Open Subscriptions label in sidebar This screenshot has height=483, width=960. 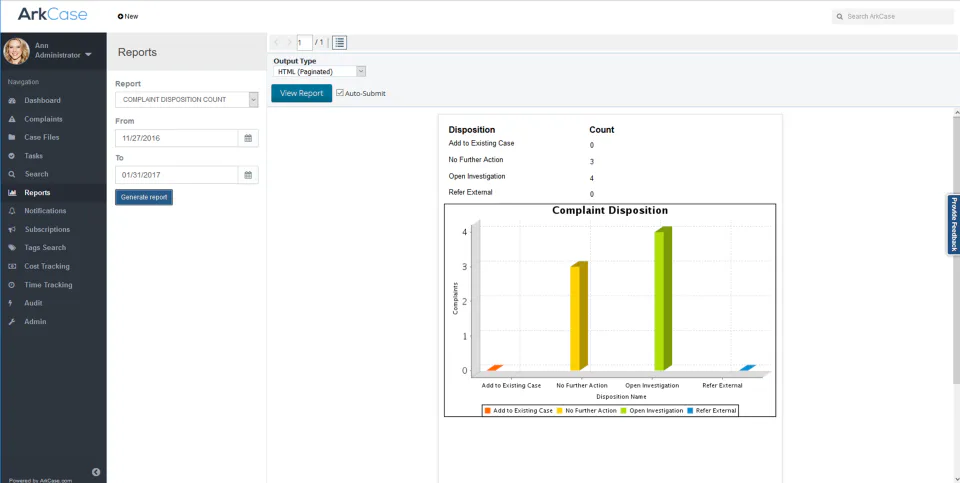(x=47, y=230)
